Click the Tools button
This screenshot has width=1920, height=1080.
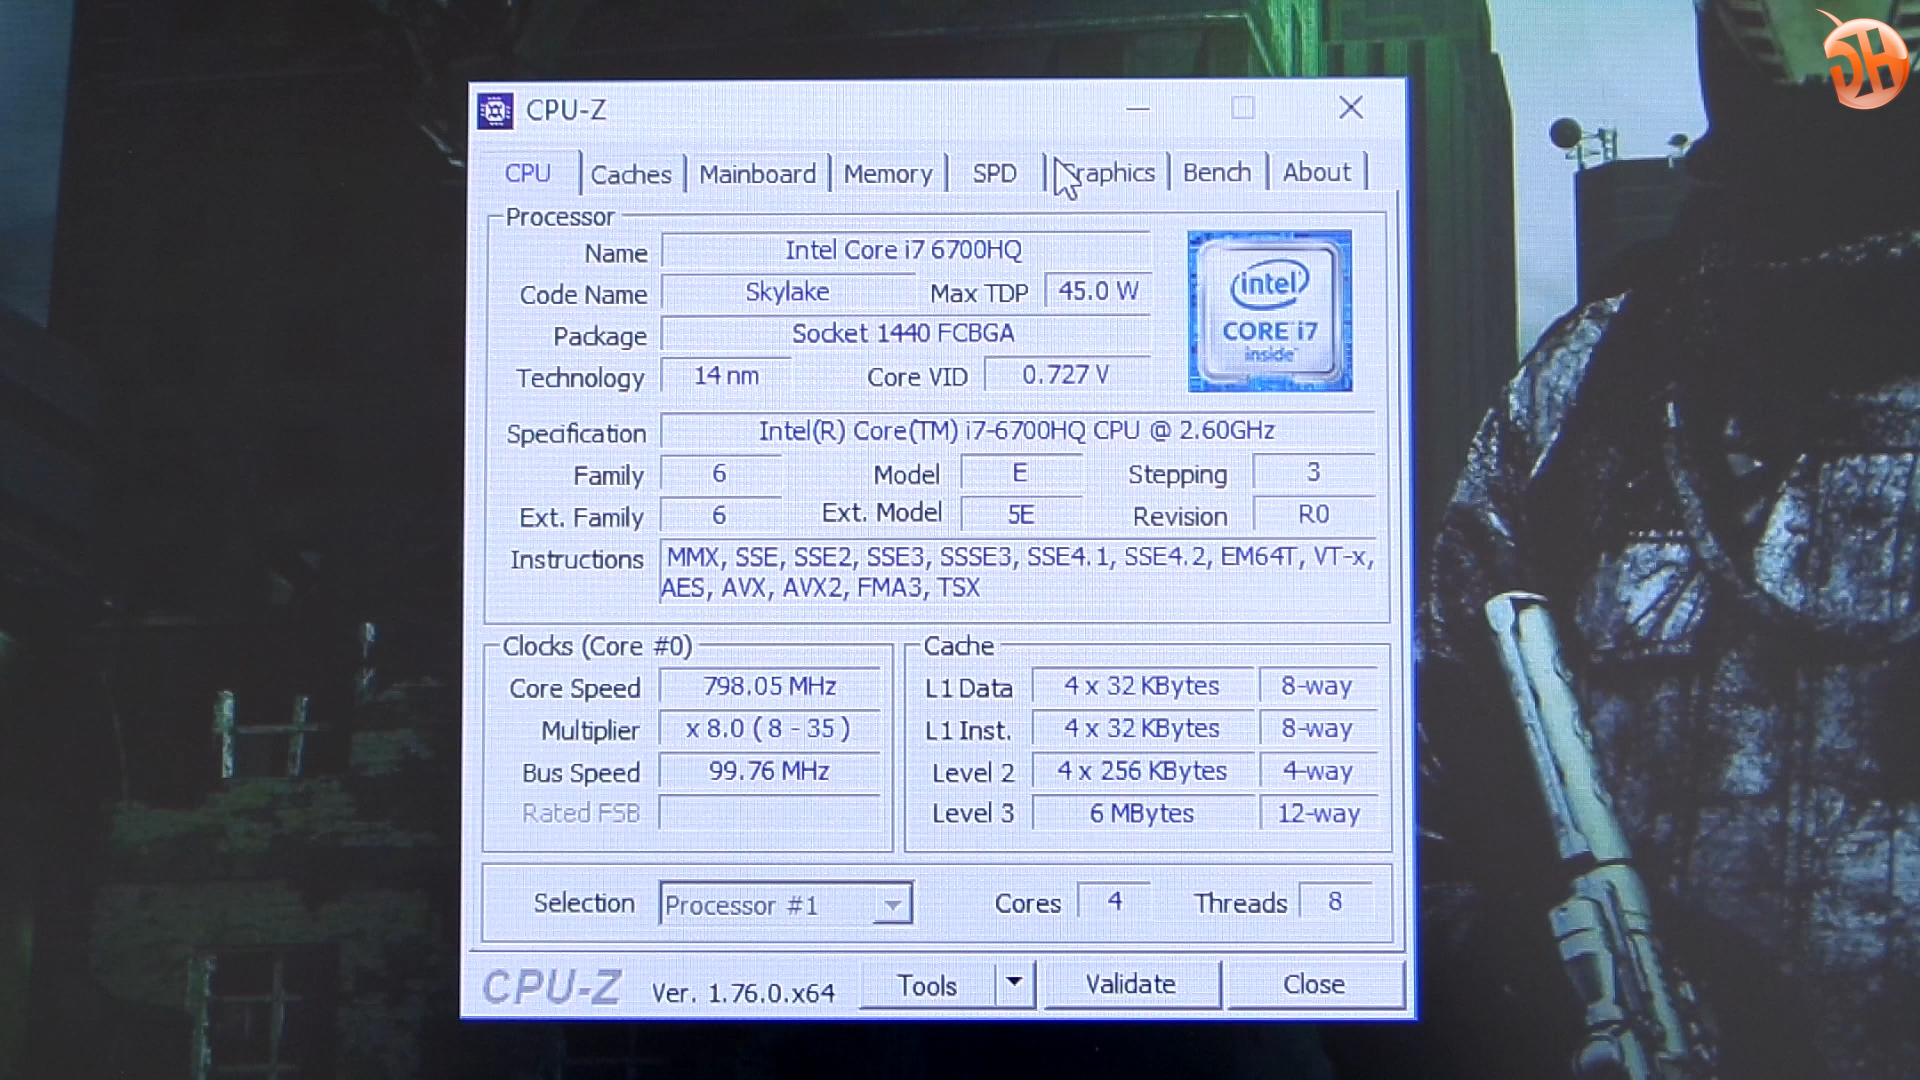point(927,985)
